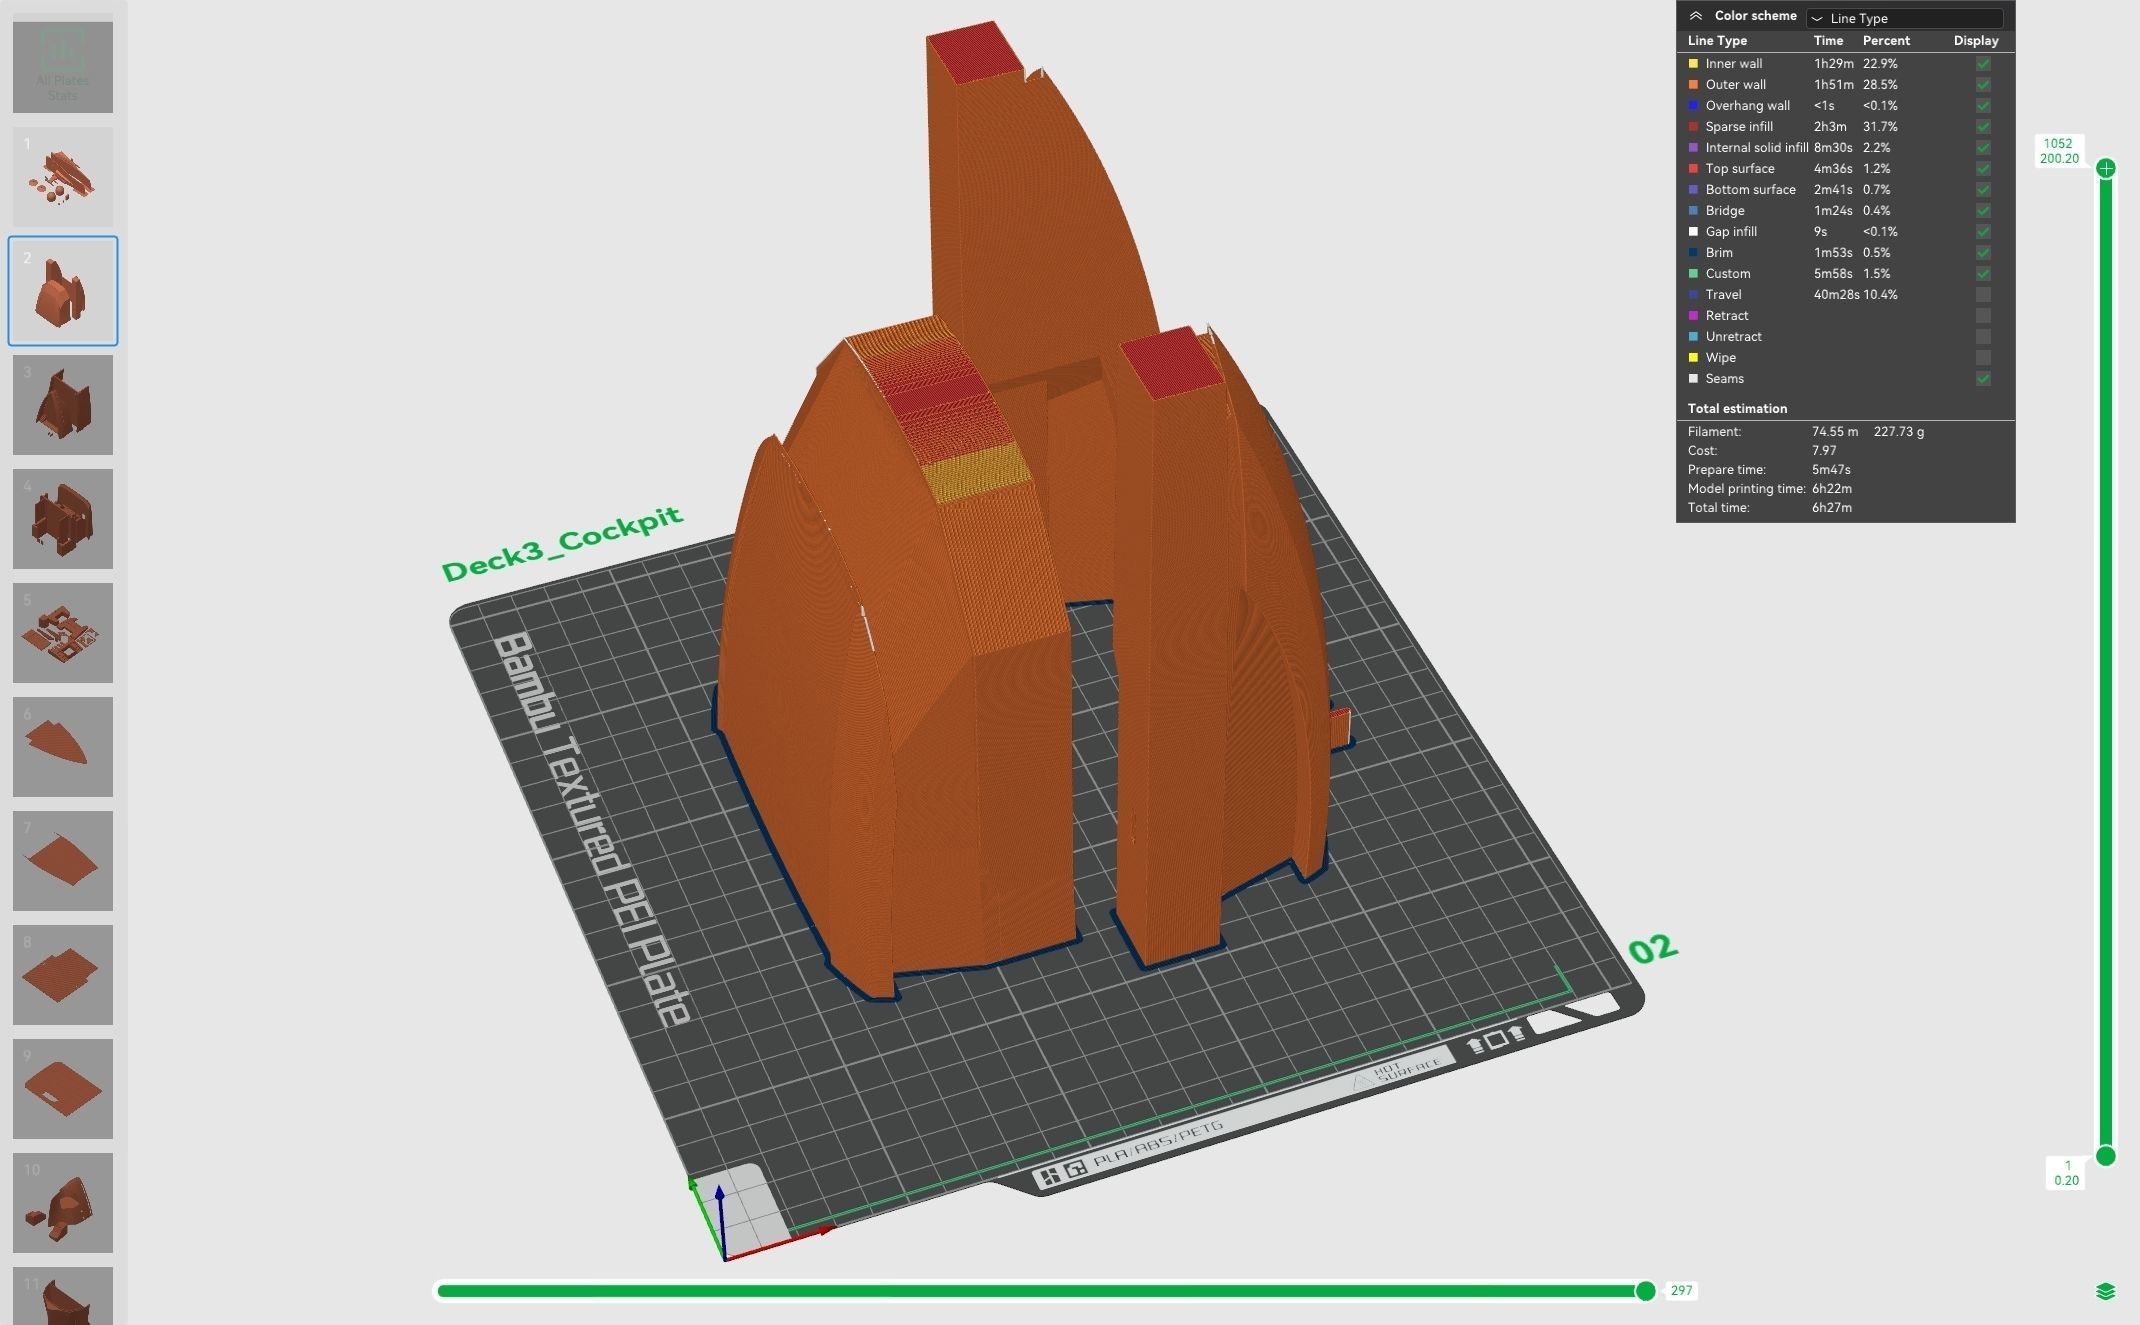Open All Plates Stats thumbnail

coord(63,67)
